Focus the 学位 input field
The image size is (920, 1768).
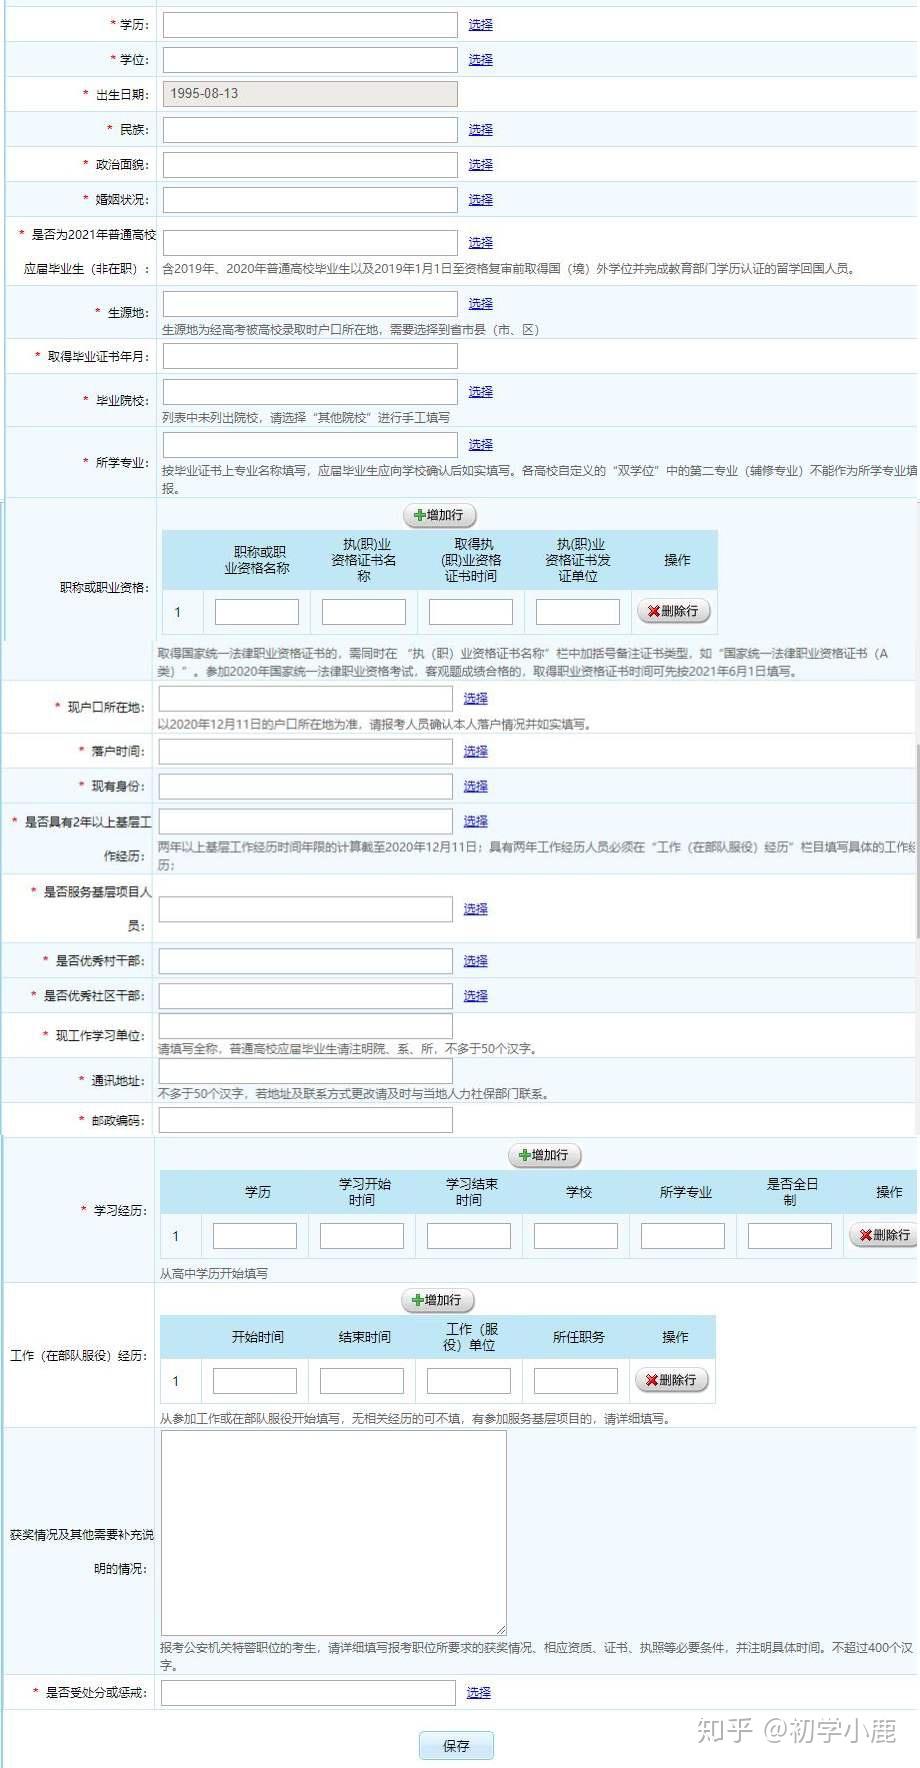(x=310, y=59)
